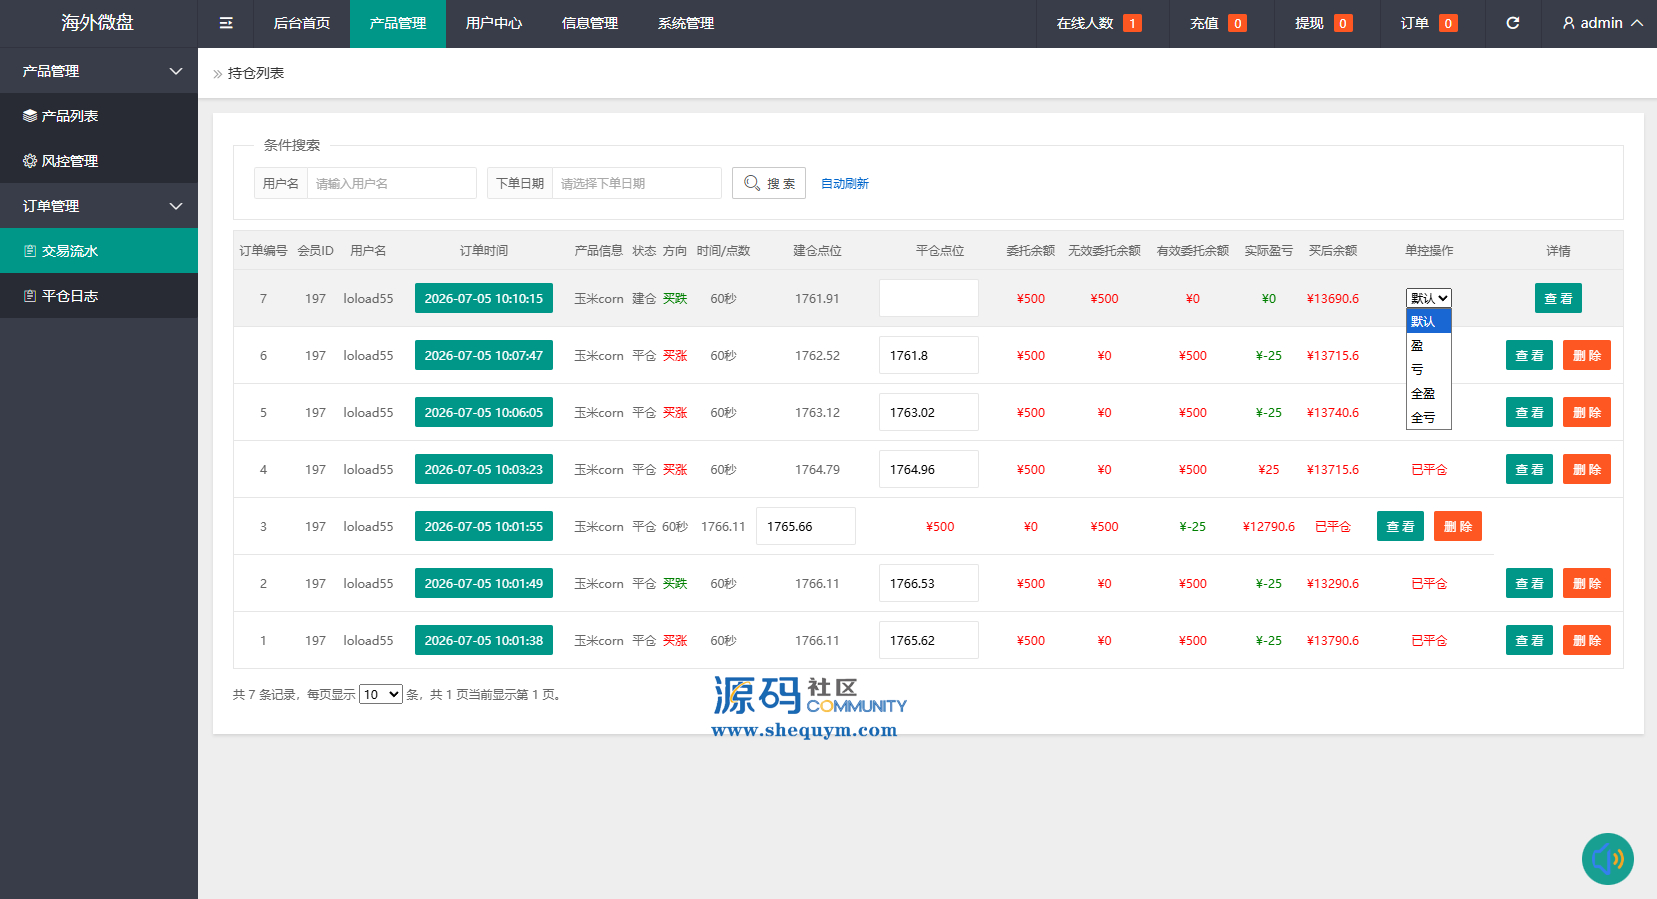Click the 平仓点位 field showing 1763.02
Viewport: 1657px width, 899px height.
click(929, 412)
